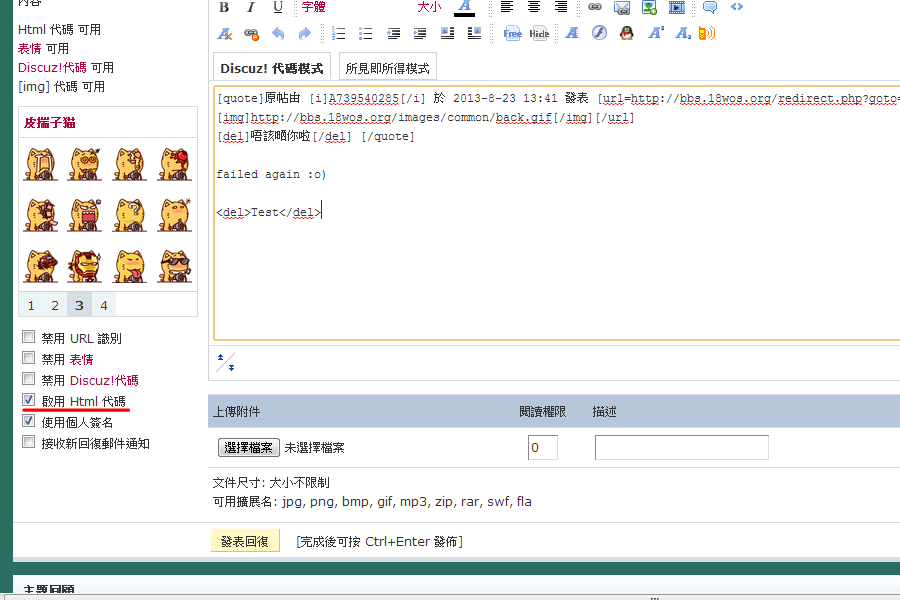Screen dimensions: 900x600
Task: Open the red Discuz!代碼 link beside 禁用 checkbox
Action: click(104, 380)
